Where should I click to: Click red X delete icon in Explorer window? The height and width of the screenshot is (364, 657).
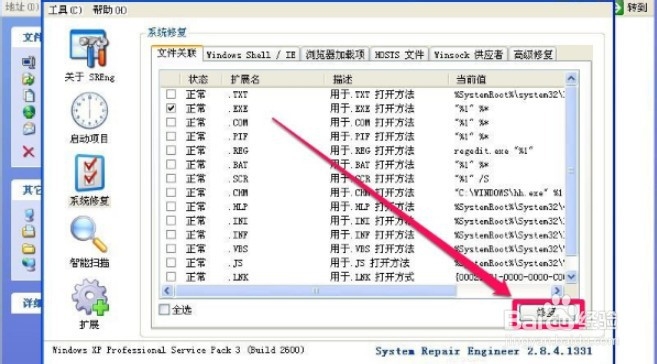pyautogui.click(x=28, y=151)
